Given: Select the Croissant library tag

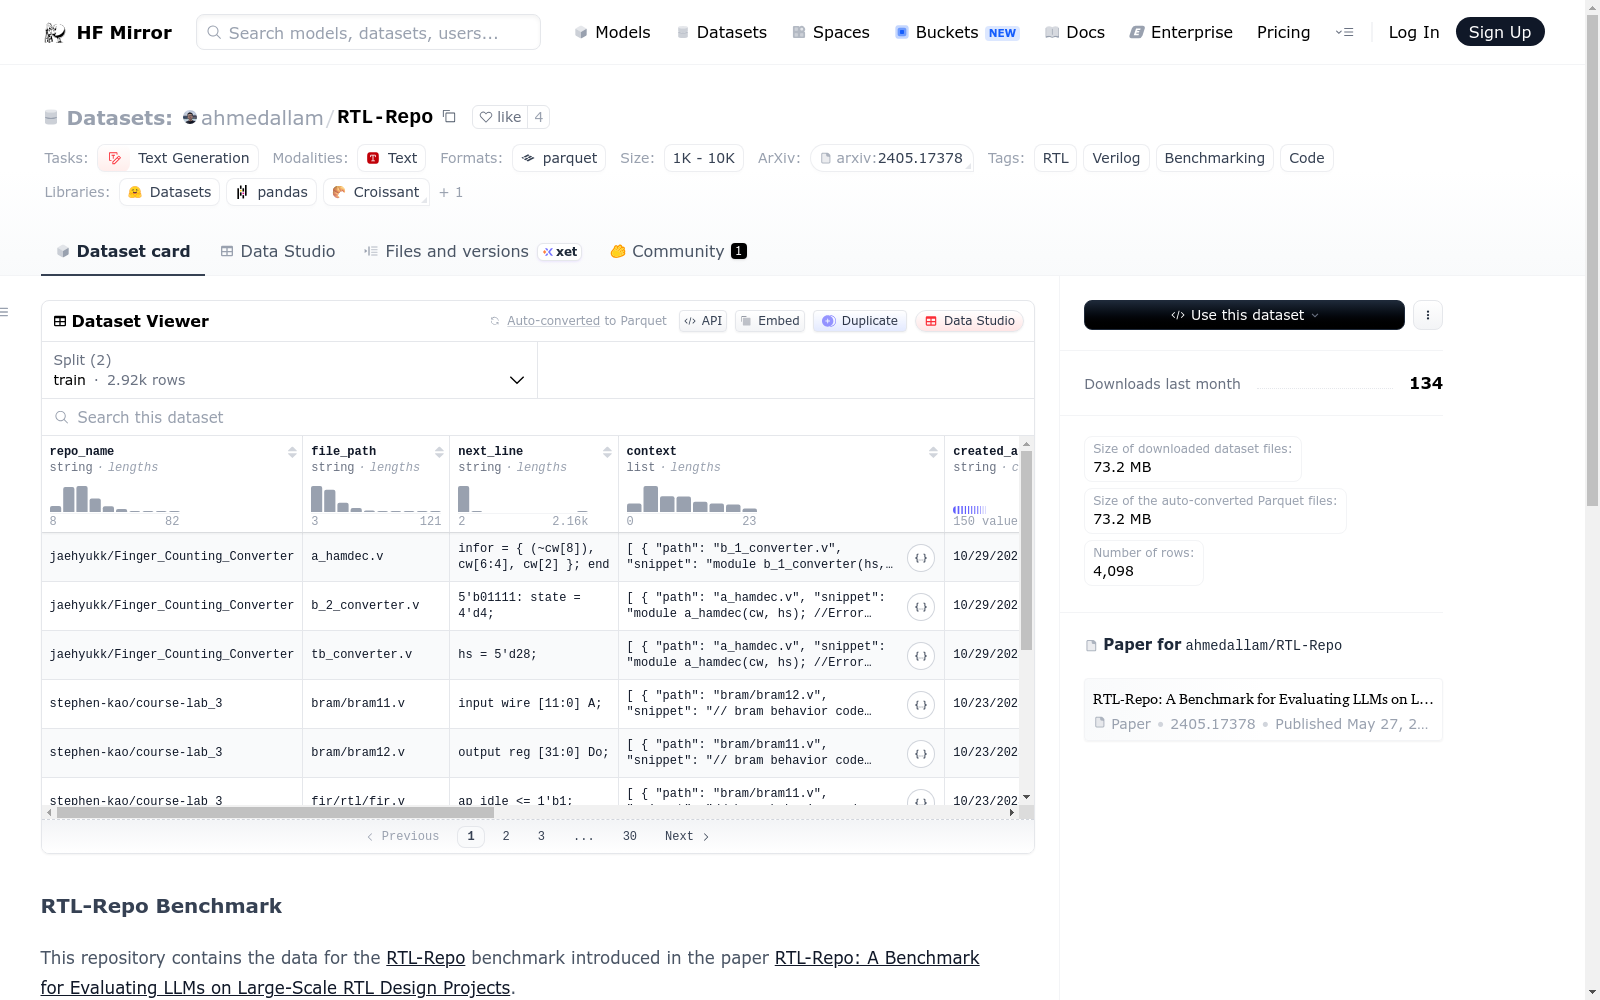Looking at the screenshot, I should pos(376,192).
